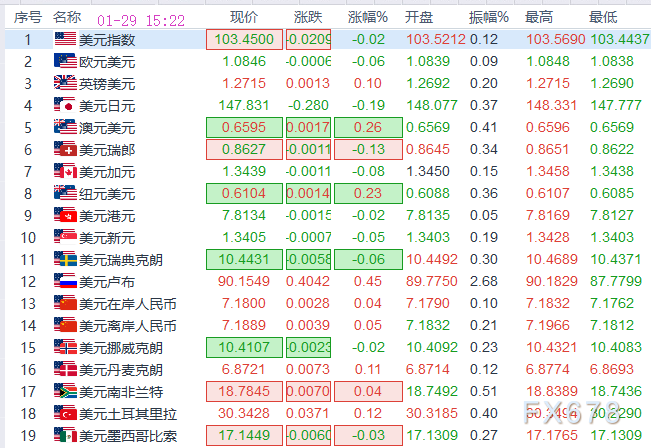This screenshot has width=651, height=448.
Task: Click the flag icon beside 澳元美元
Action: pos(66,127)
